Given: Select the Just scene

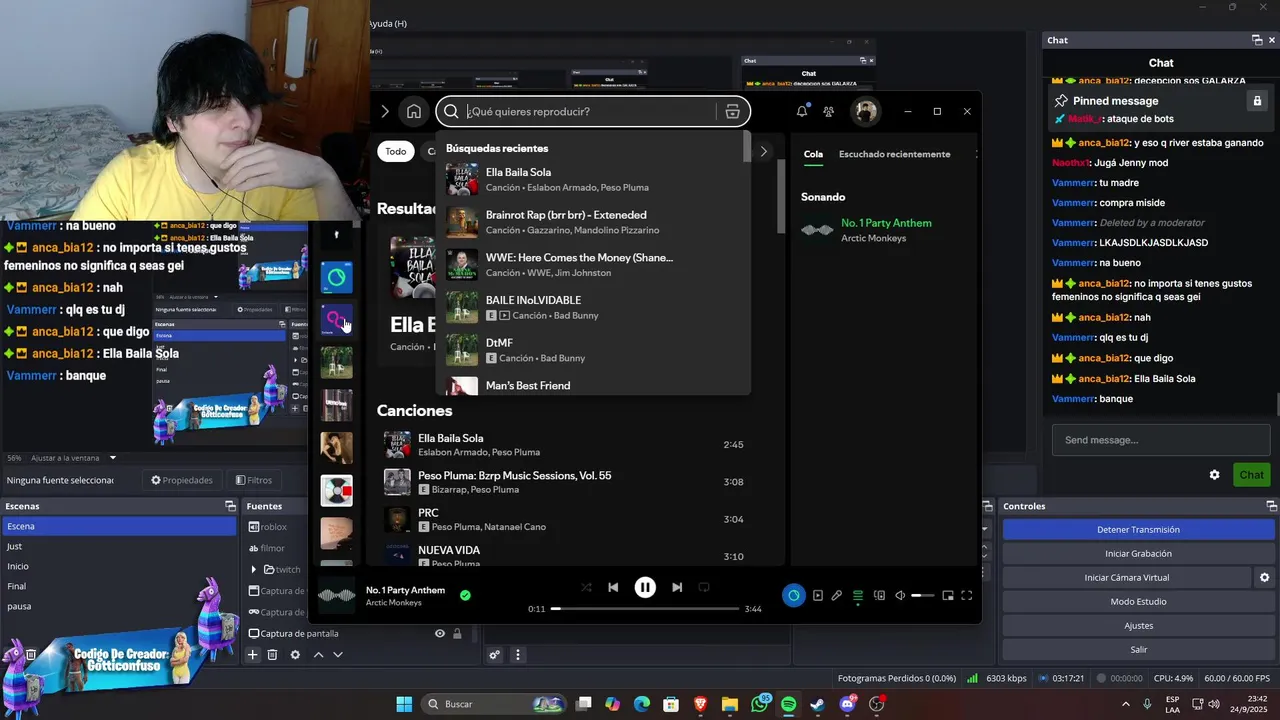Looking at the screenshot, I should [x=119, y=546].
